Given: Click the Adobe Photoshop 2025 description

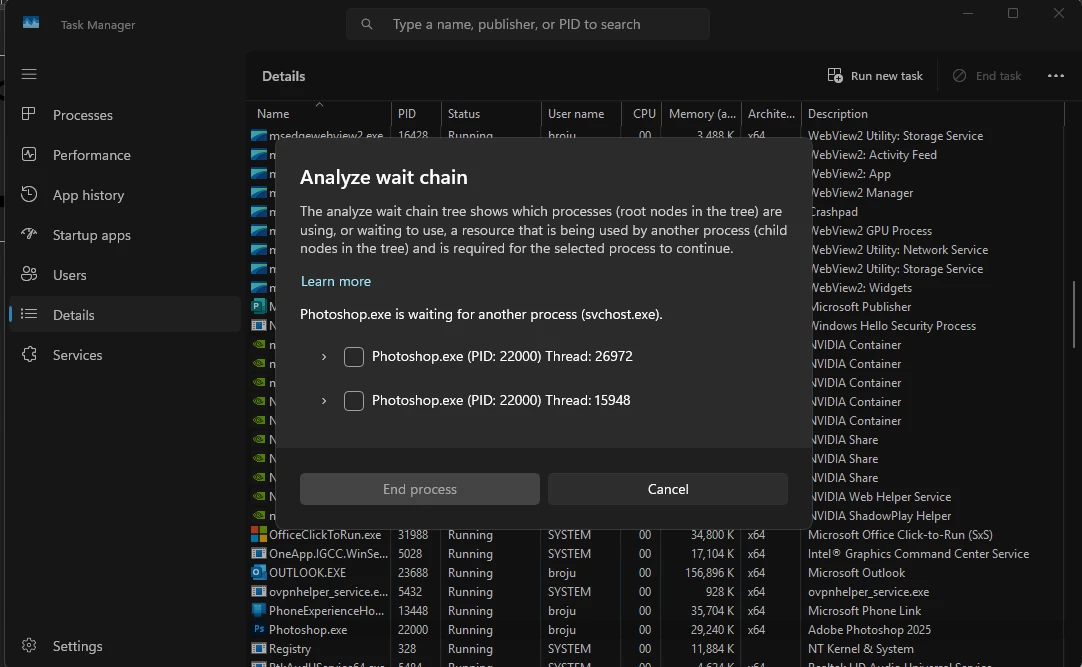Looking at the screenshot, I should 869,630.
